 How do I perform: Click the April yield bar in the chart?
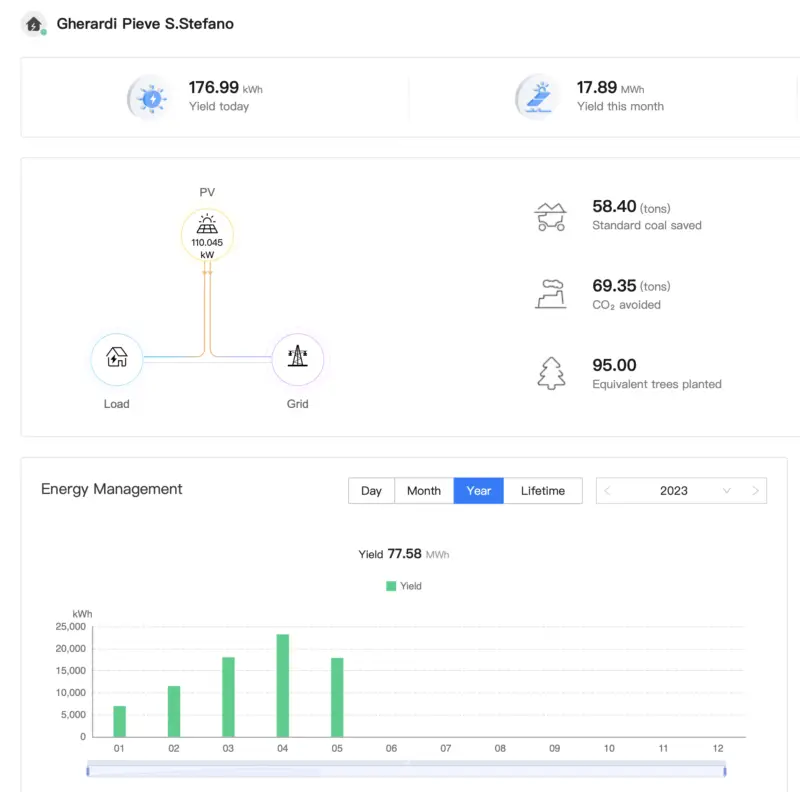pos(283,685)
